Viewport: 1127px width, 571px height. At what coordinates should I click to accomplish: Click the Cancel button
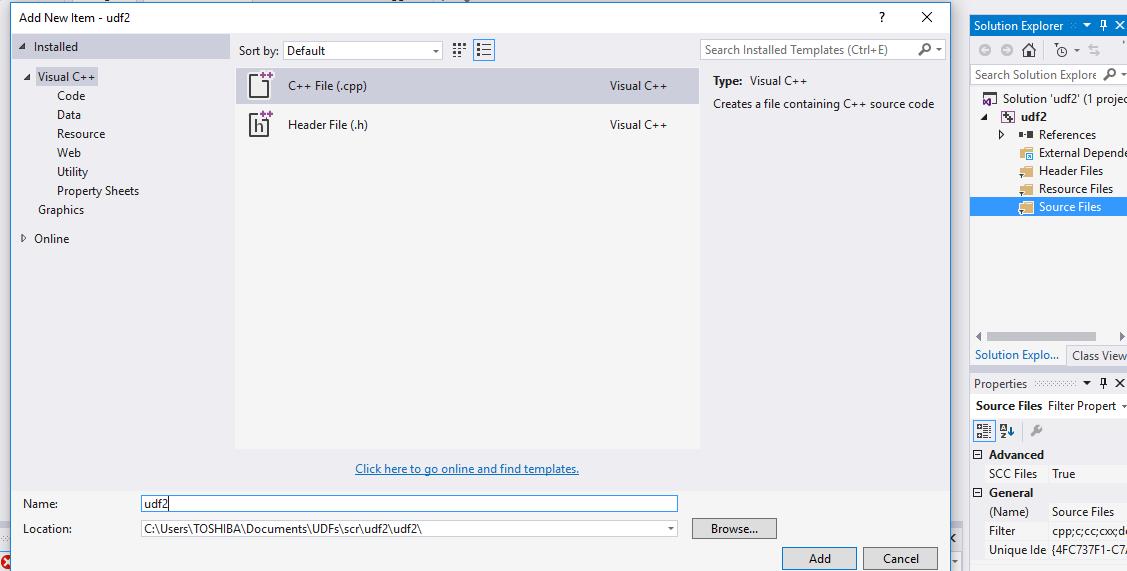pos(901,559)
